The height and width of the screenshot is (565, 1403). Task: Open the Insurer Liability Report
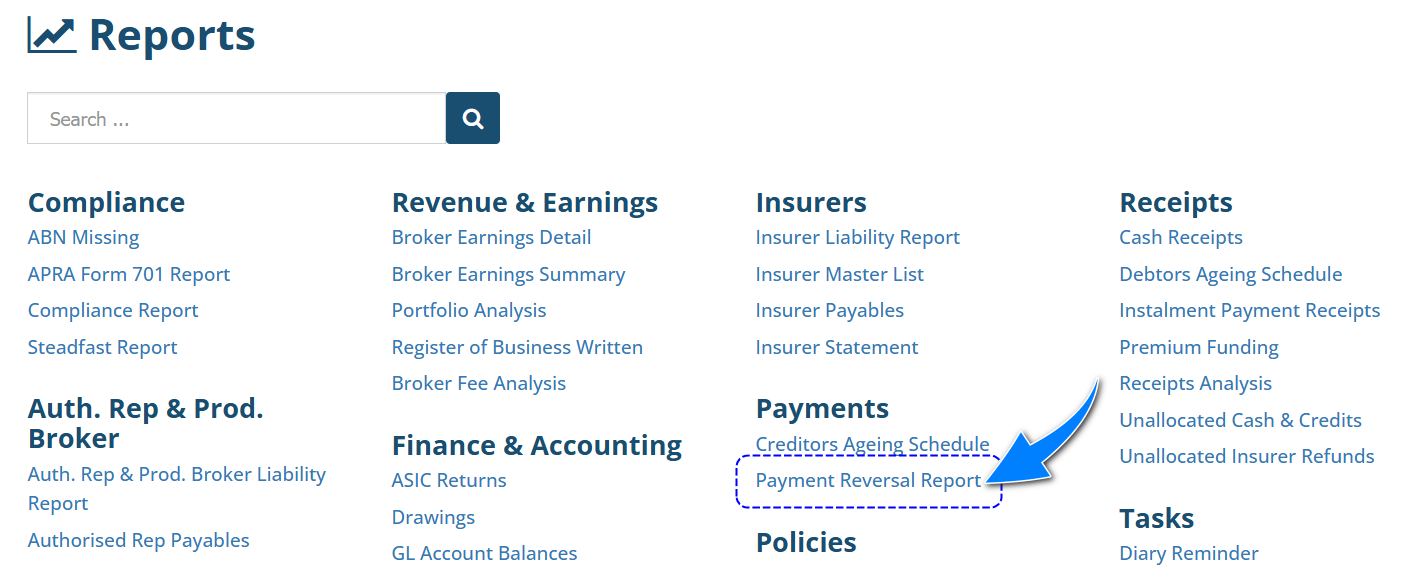[x=857, y=238]
